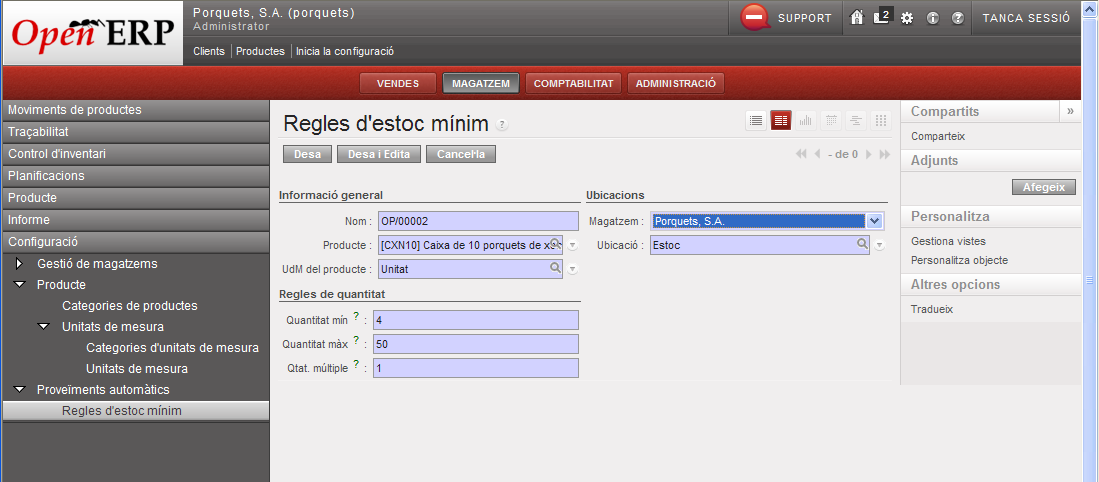Switch to list view icon
Image resolution: width=1099 pixels, height=482 pixels.
pos(757,120)
